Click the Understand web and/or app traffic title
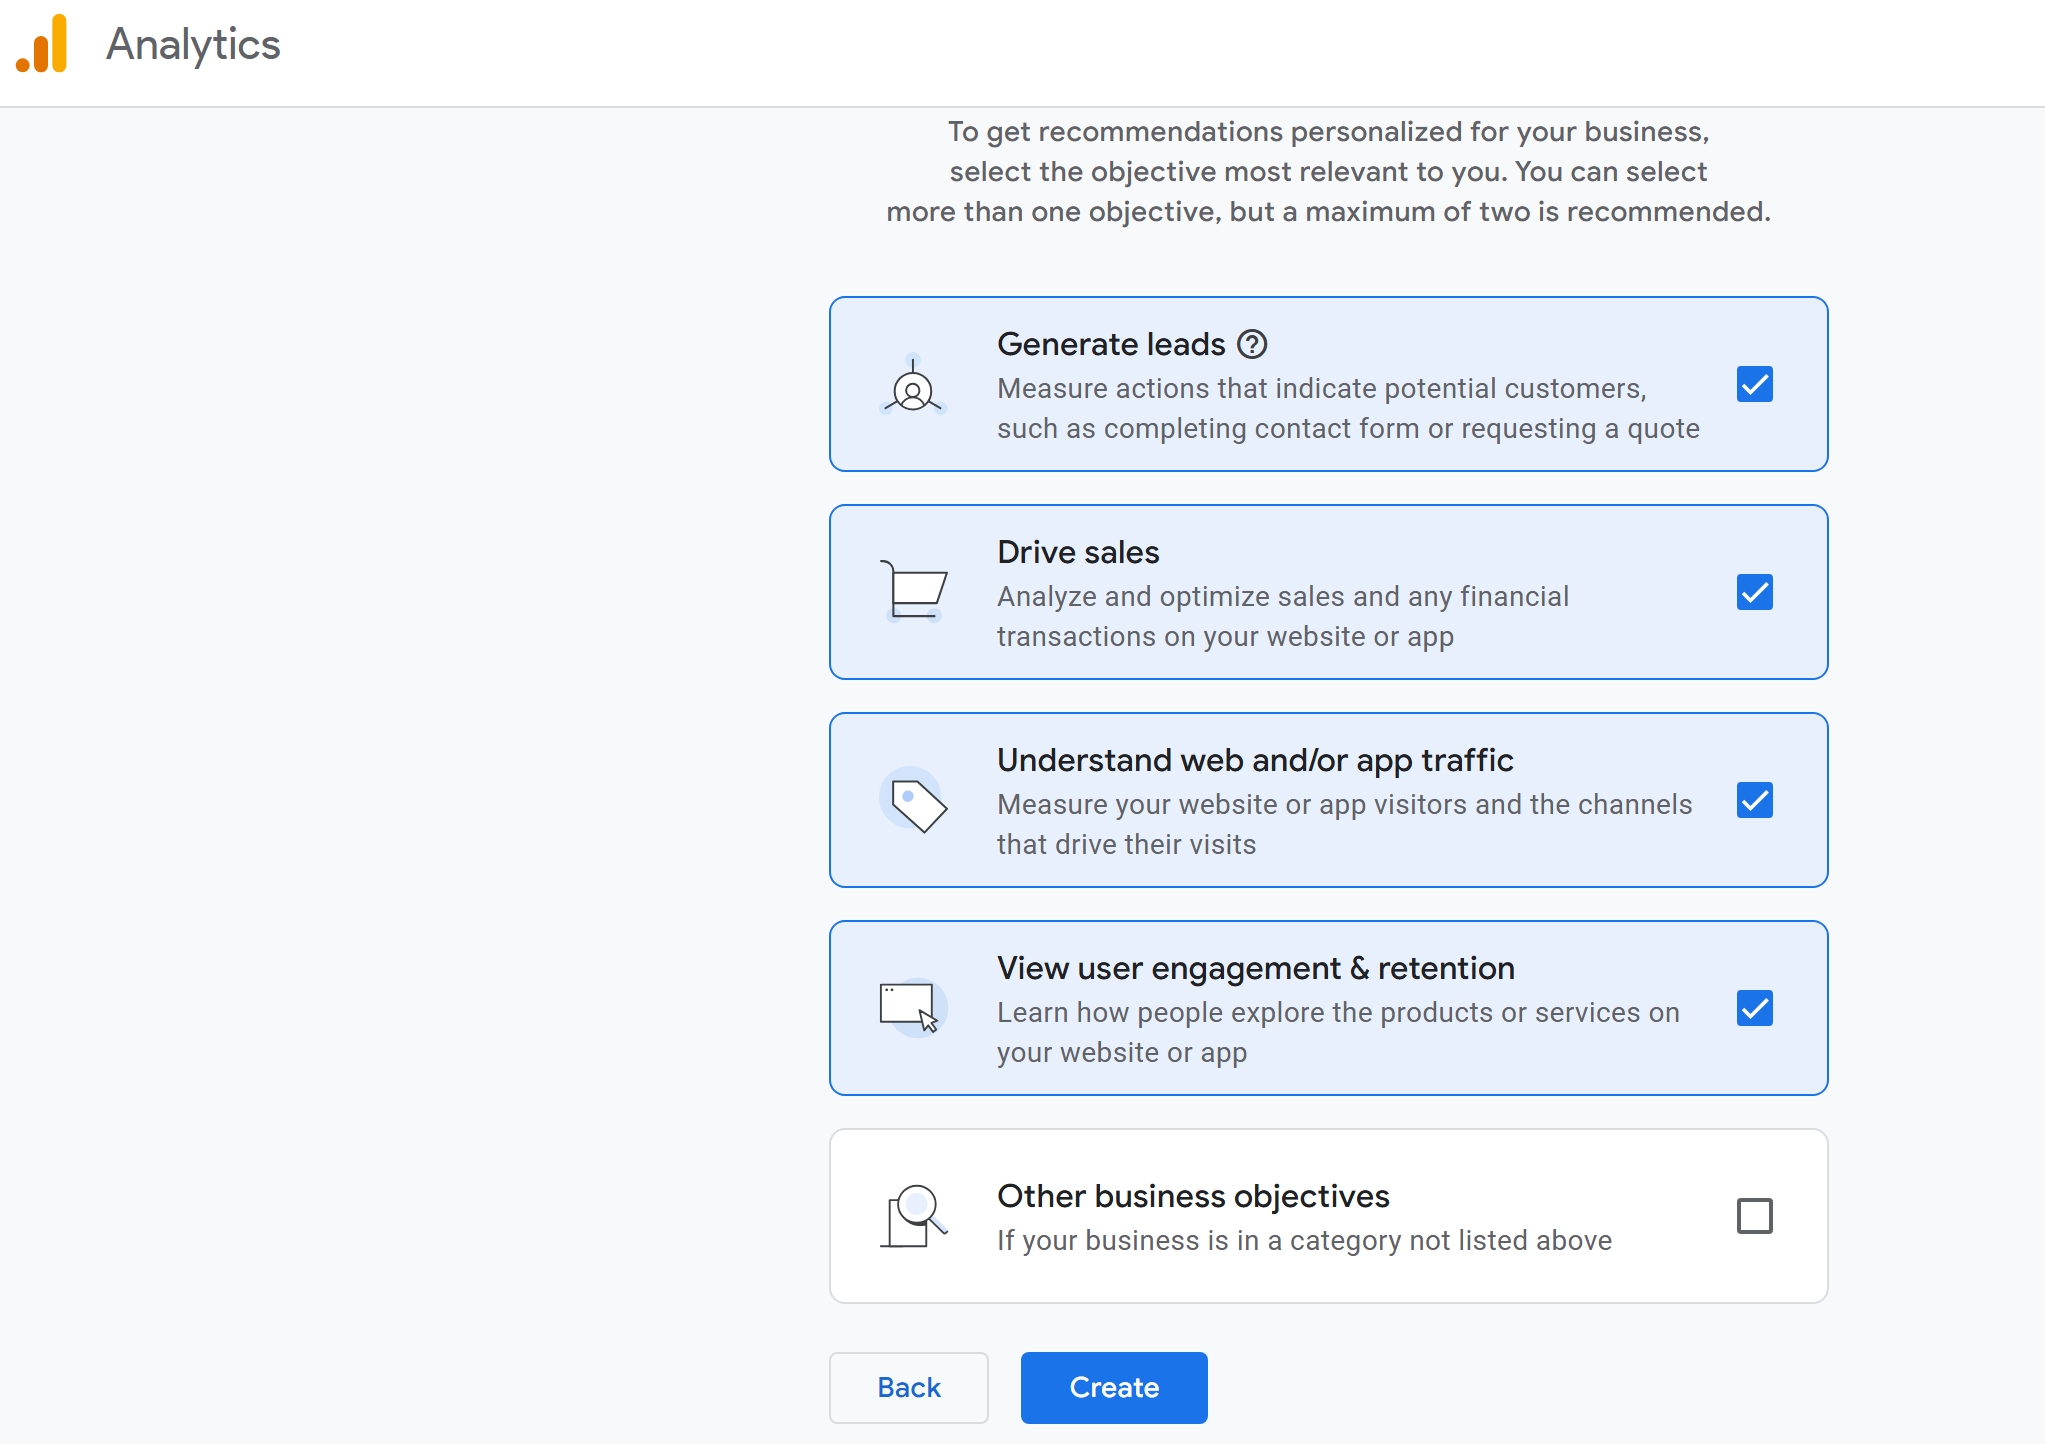 [1254, 761]
